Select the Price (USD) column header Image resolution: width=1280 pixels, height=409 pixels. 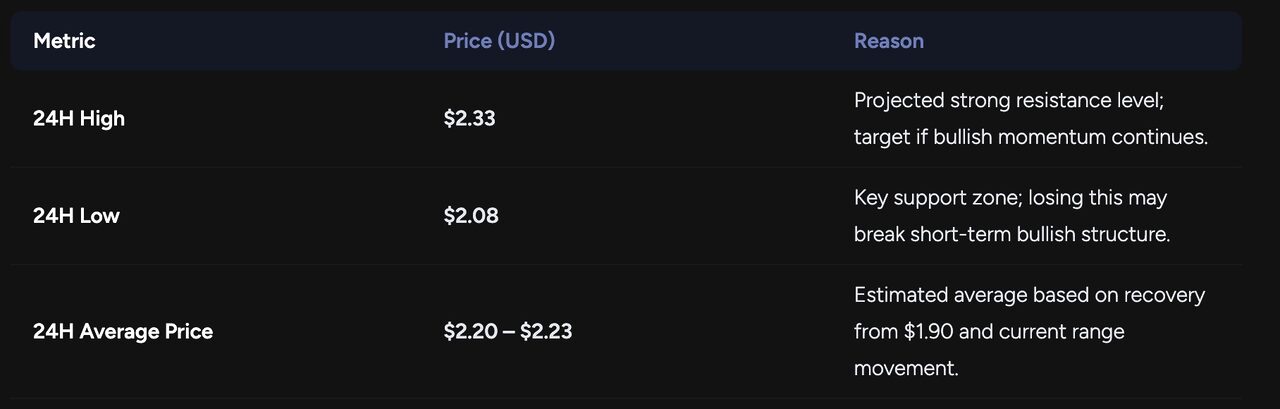coord(499,41)
